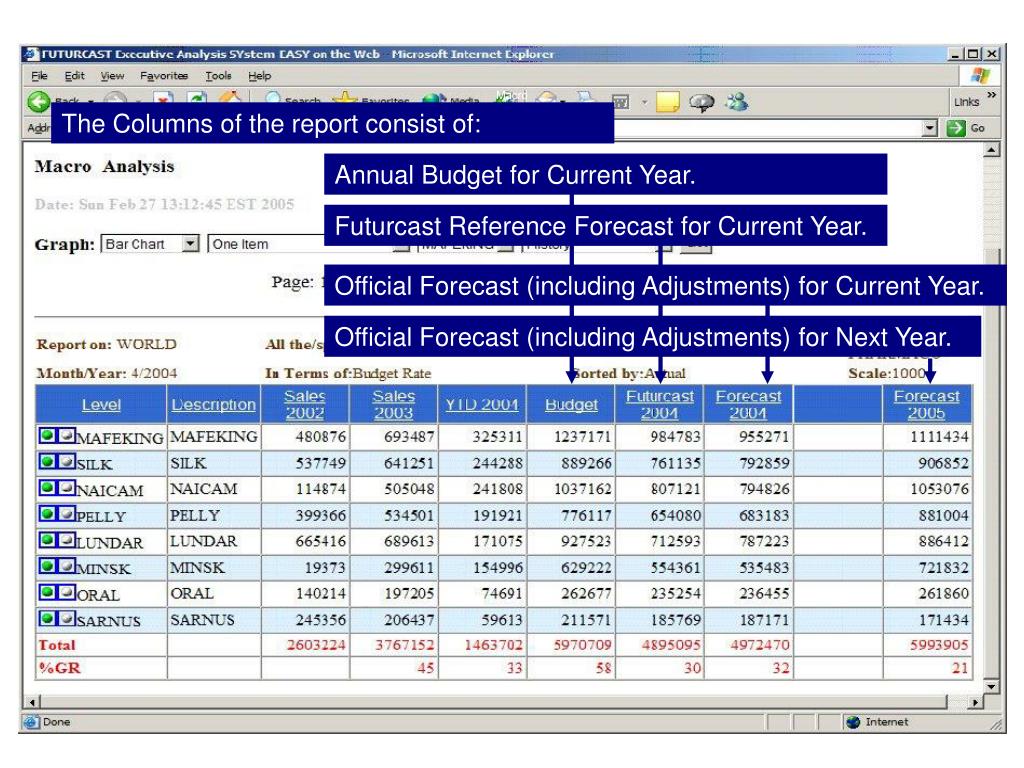Click the grey ball icon in SILK row
The width and height of the screenshot is (1024, 768).
(67, 462)
